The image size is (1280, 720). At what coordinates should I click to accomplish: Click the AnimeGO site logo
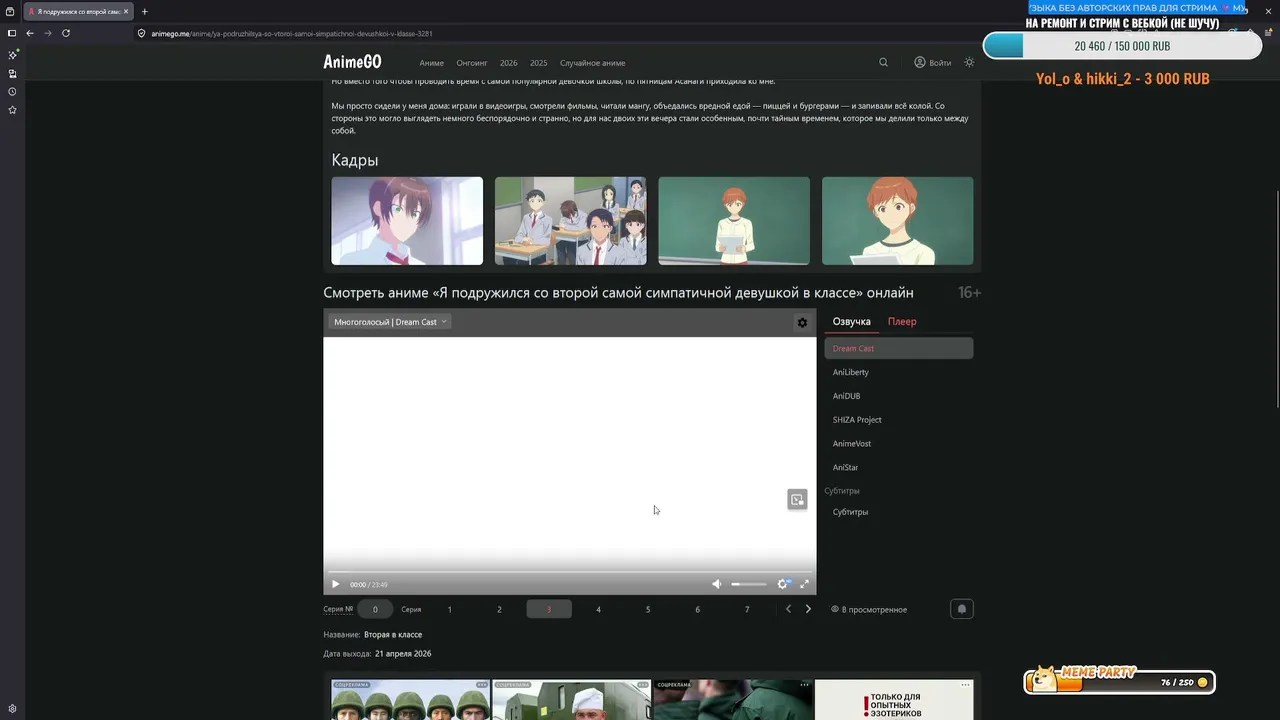352,62
